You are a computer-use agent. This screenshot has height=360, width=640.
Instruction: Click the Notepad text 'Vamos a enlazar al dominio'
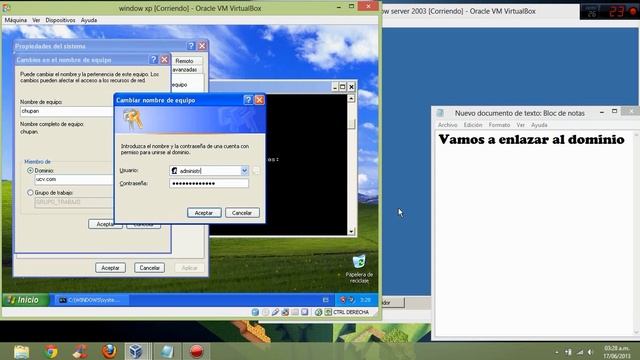pyautogui.click(x=531, y=140)
